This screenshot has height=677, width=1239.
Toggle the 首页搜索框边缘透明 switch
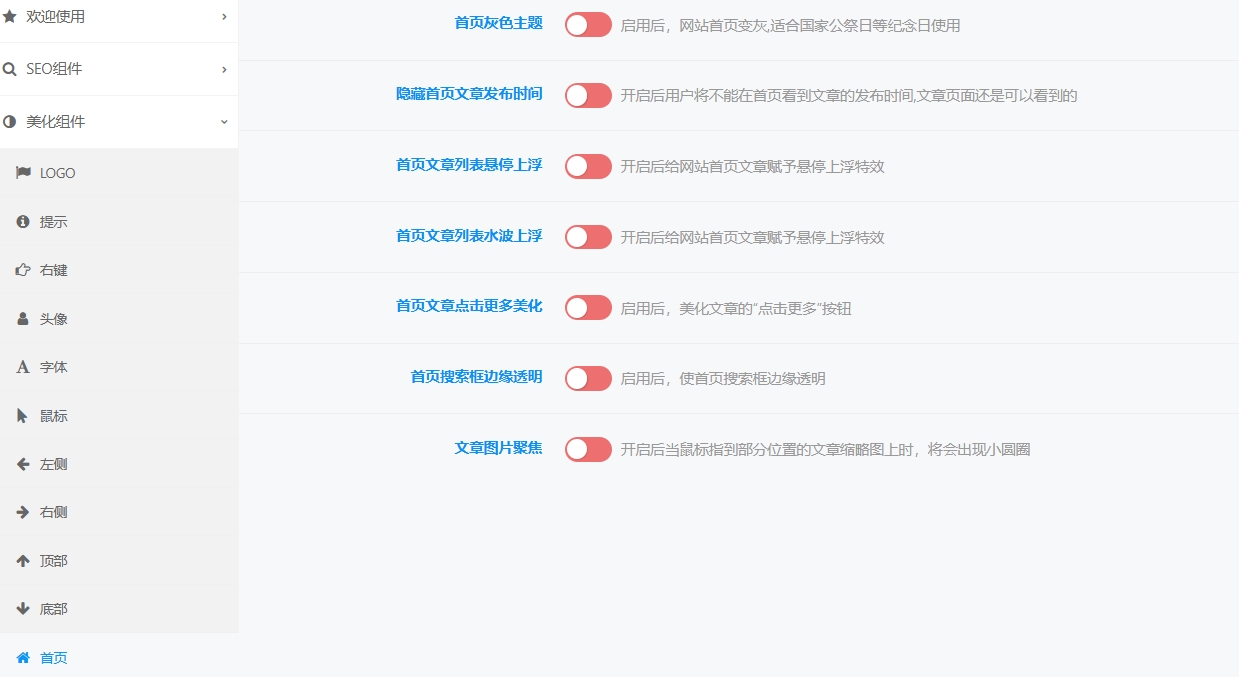[588, 378]
